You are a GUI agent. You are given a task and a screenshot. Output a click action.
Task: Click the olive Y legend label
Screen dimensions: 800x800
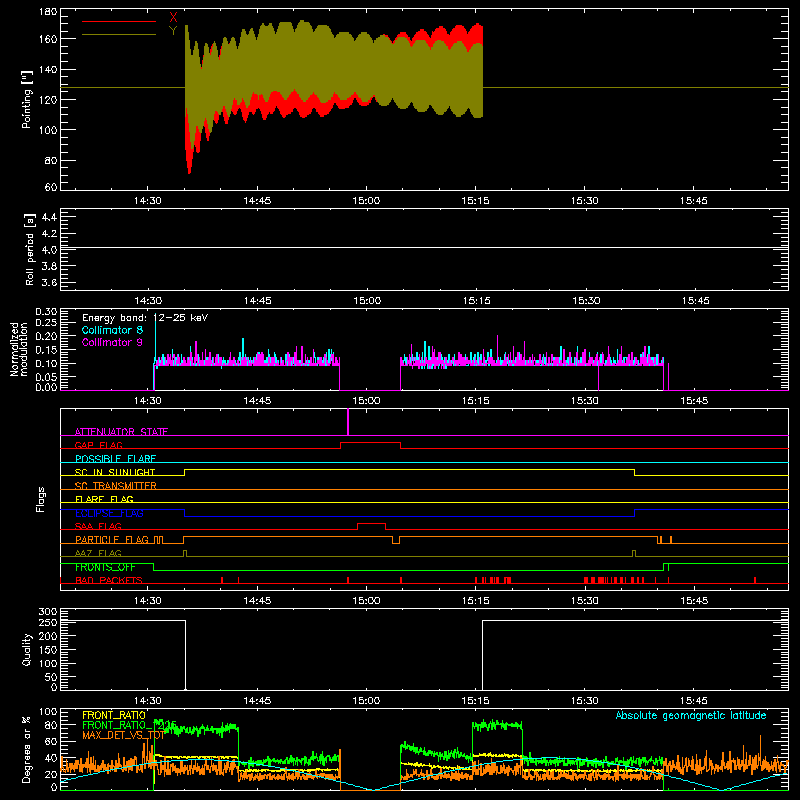173,31
